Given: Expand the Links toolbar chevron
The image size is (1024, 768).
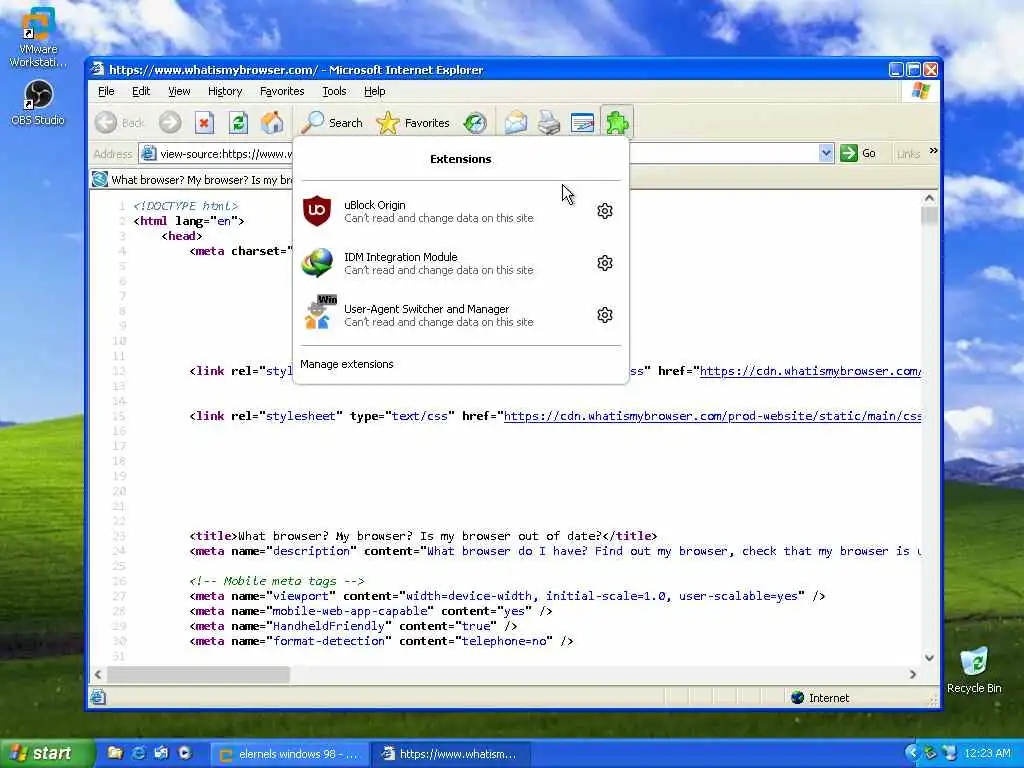Looking at the screenshot, I should (x=934, y=151).
